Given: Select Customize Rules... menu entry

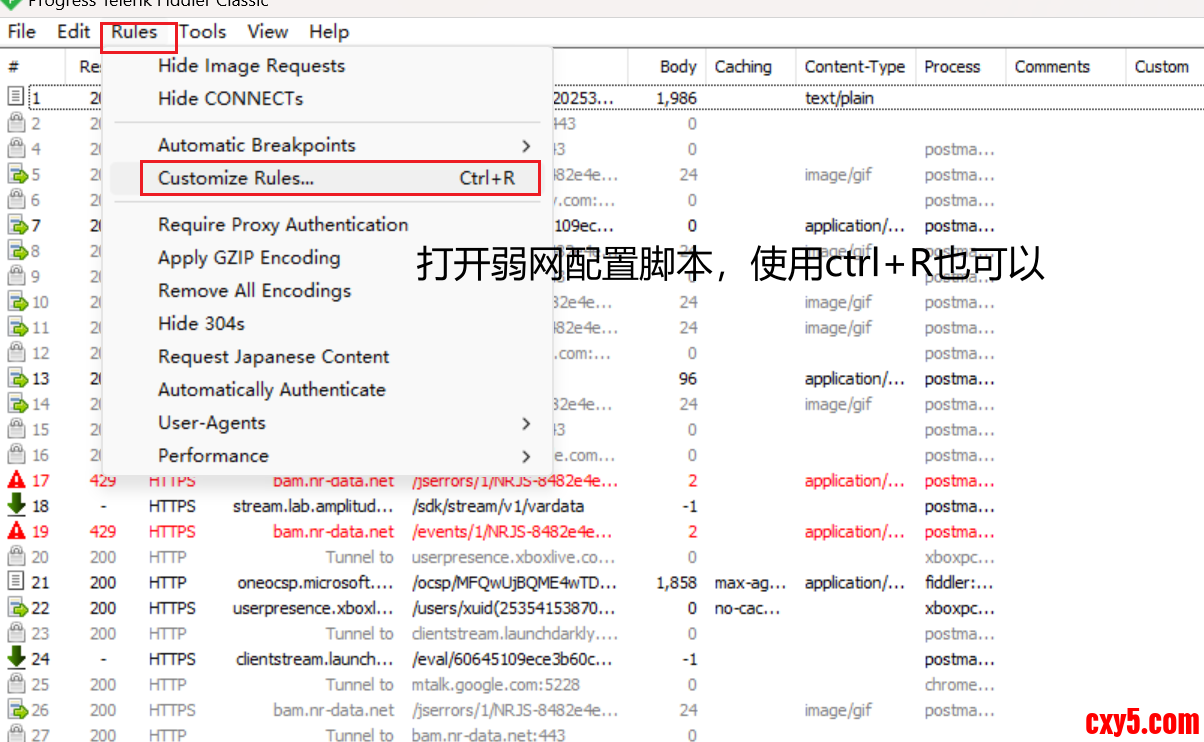Looking at the screenshot, I should [327, 178].
